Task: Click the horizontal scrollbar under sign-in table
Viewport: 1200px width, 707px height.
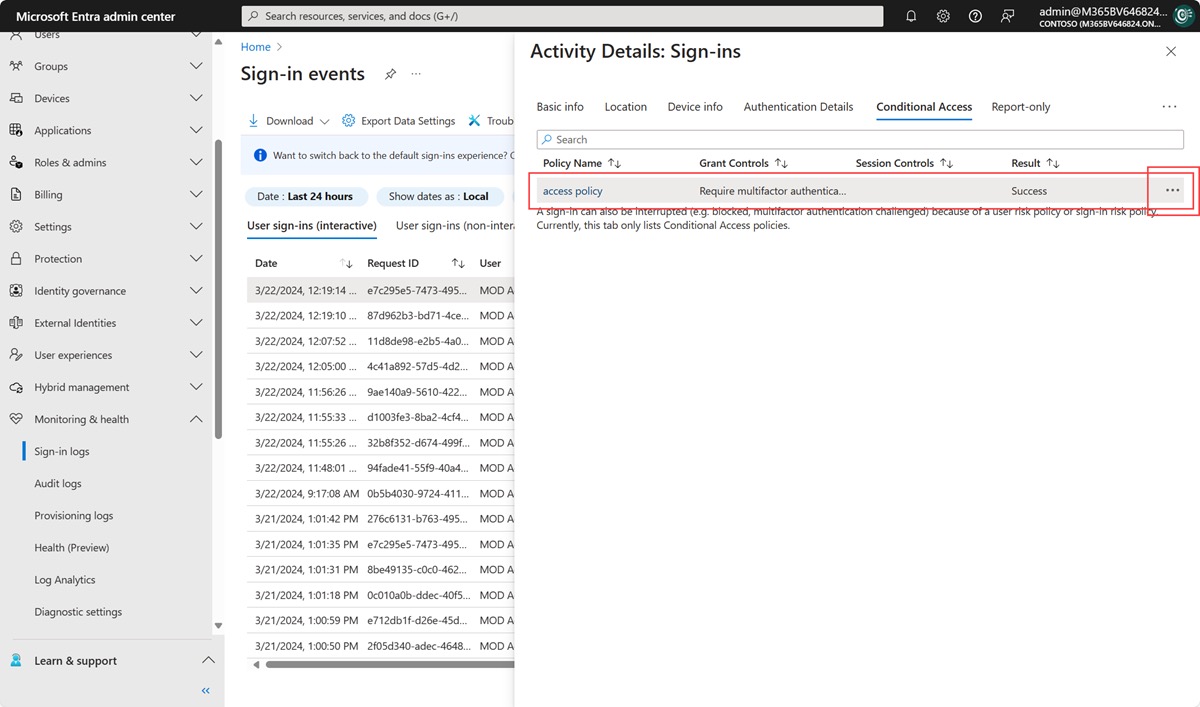Action: 390,664
